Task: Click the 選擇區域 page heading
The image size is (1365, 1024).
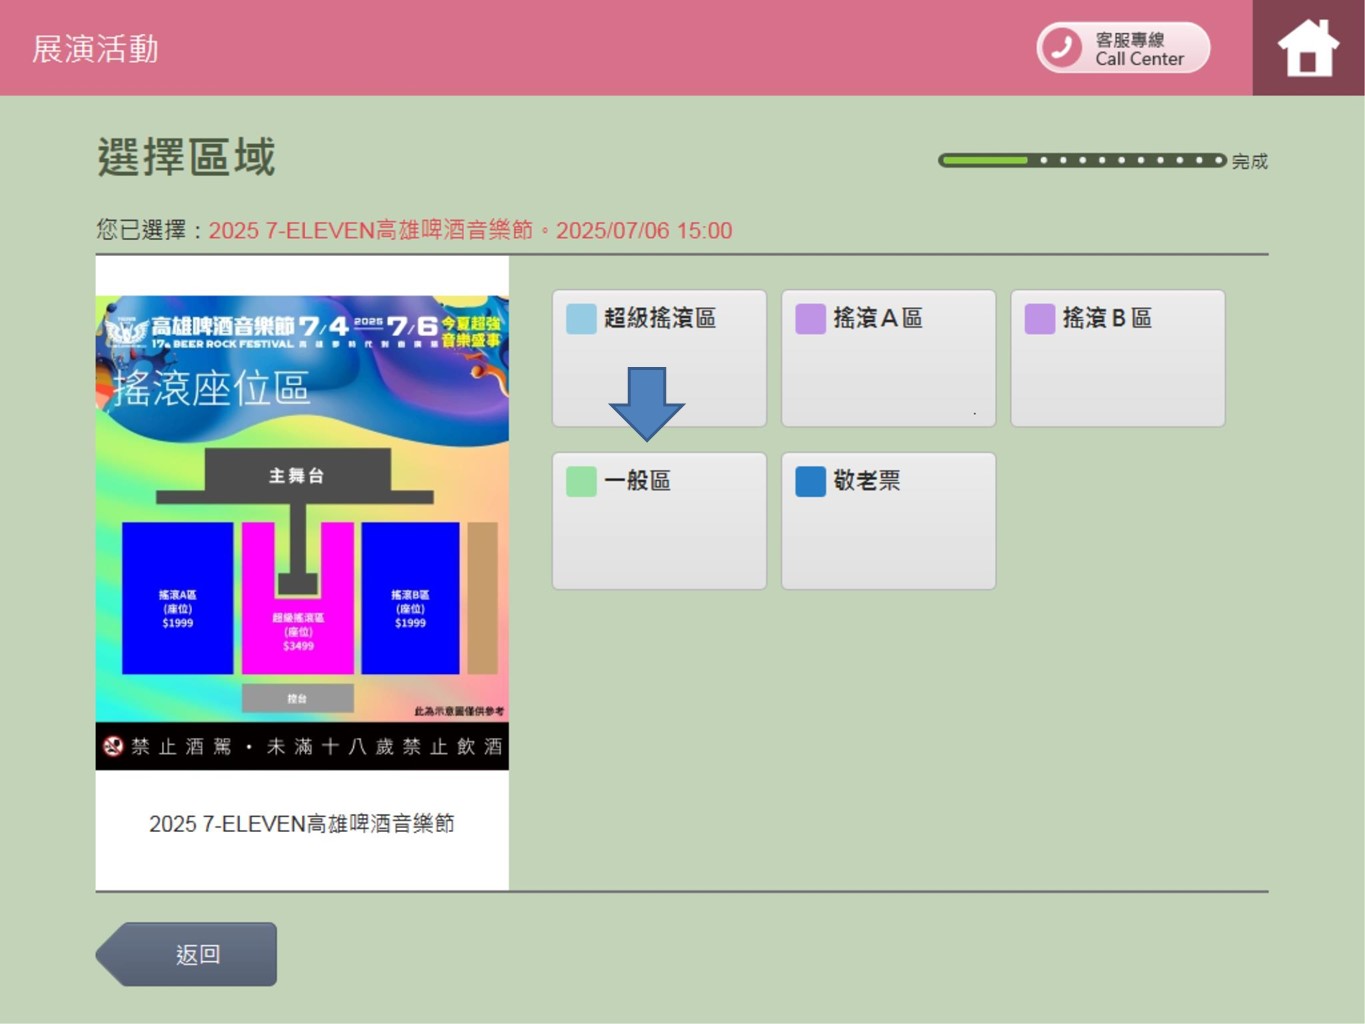Action: click(186, 158)
